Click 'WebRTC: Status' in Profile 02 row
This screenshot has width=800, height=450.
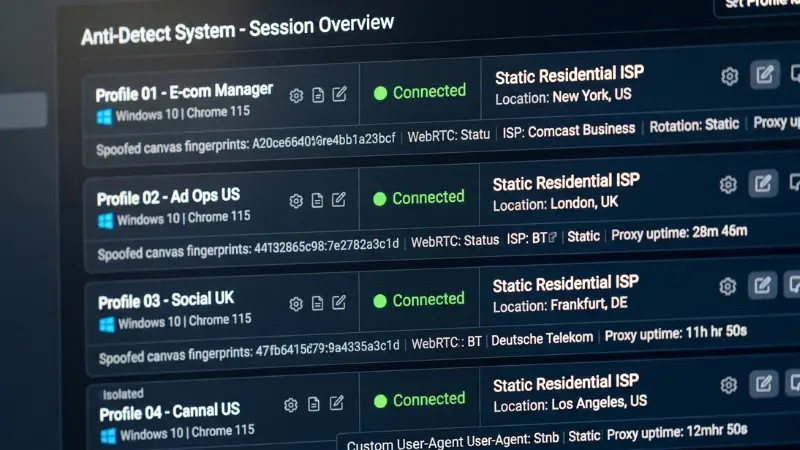(455, 241)
